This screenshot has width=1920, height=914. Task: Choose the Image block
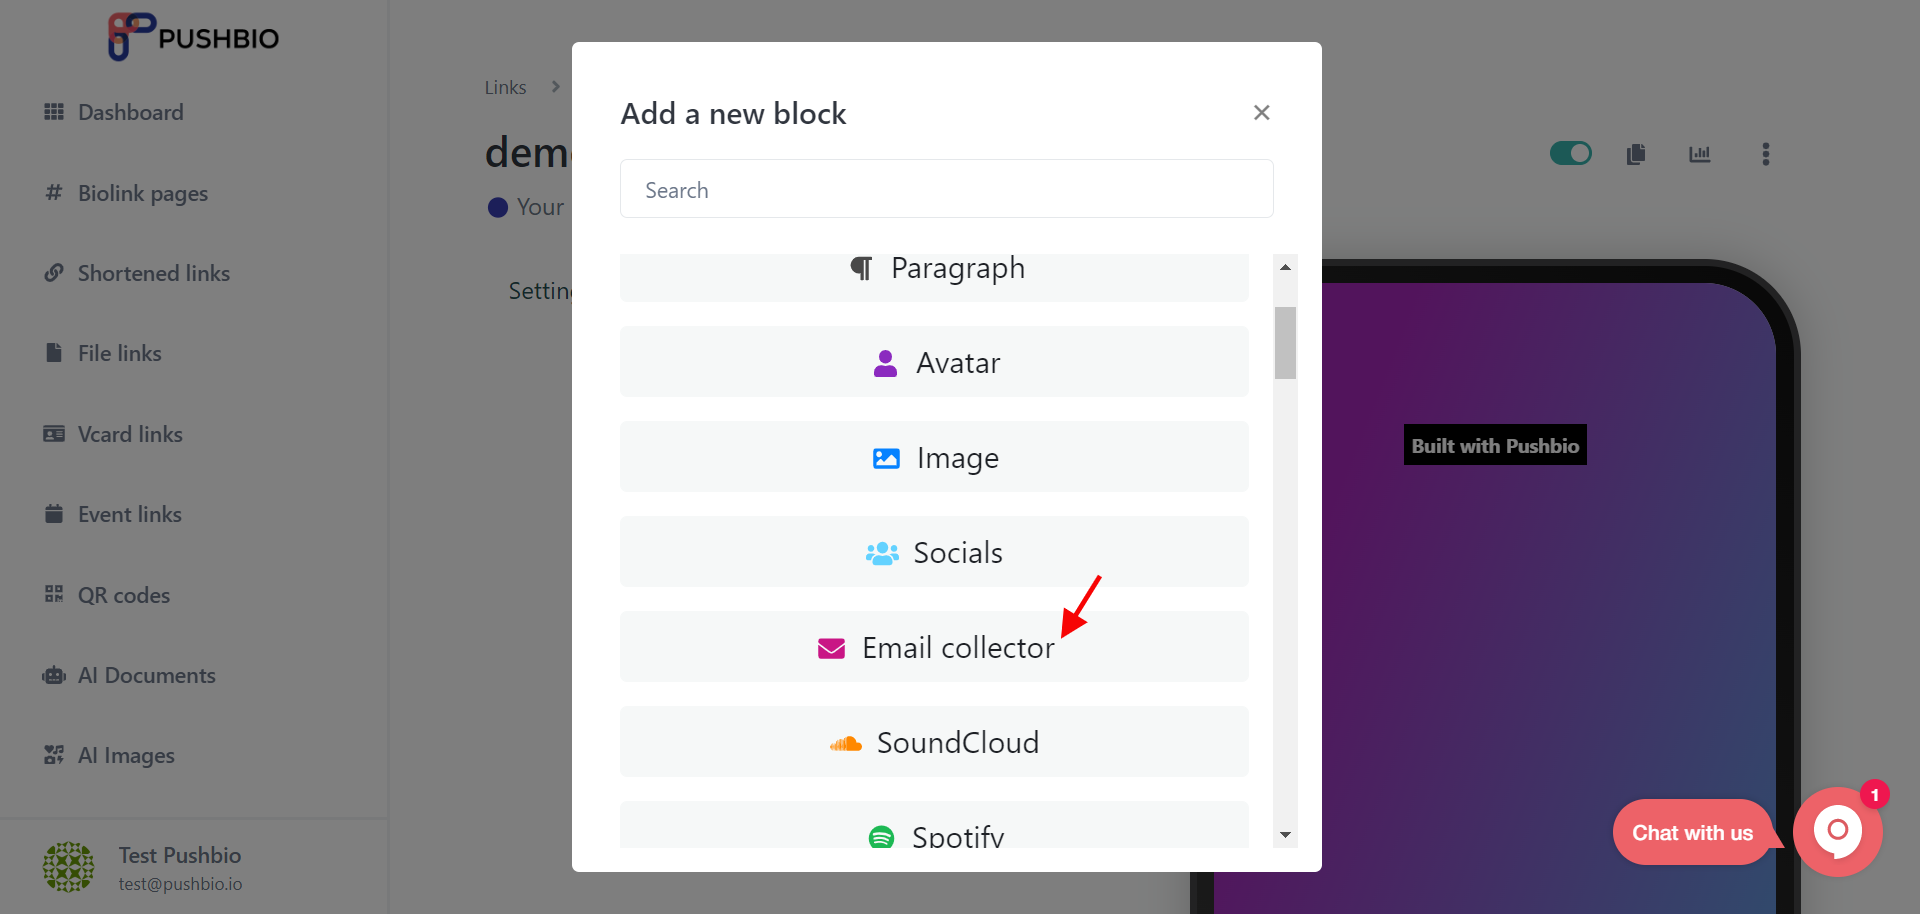(x=934, y=457)
